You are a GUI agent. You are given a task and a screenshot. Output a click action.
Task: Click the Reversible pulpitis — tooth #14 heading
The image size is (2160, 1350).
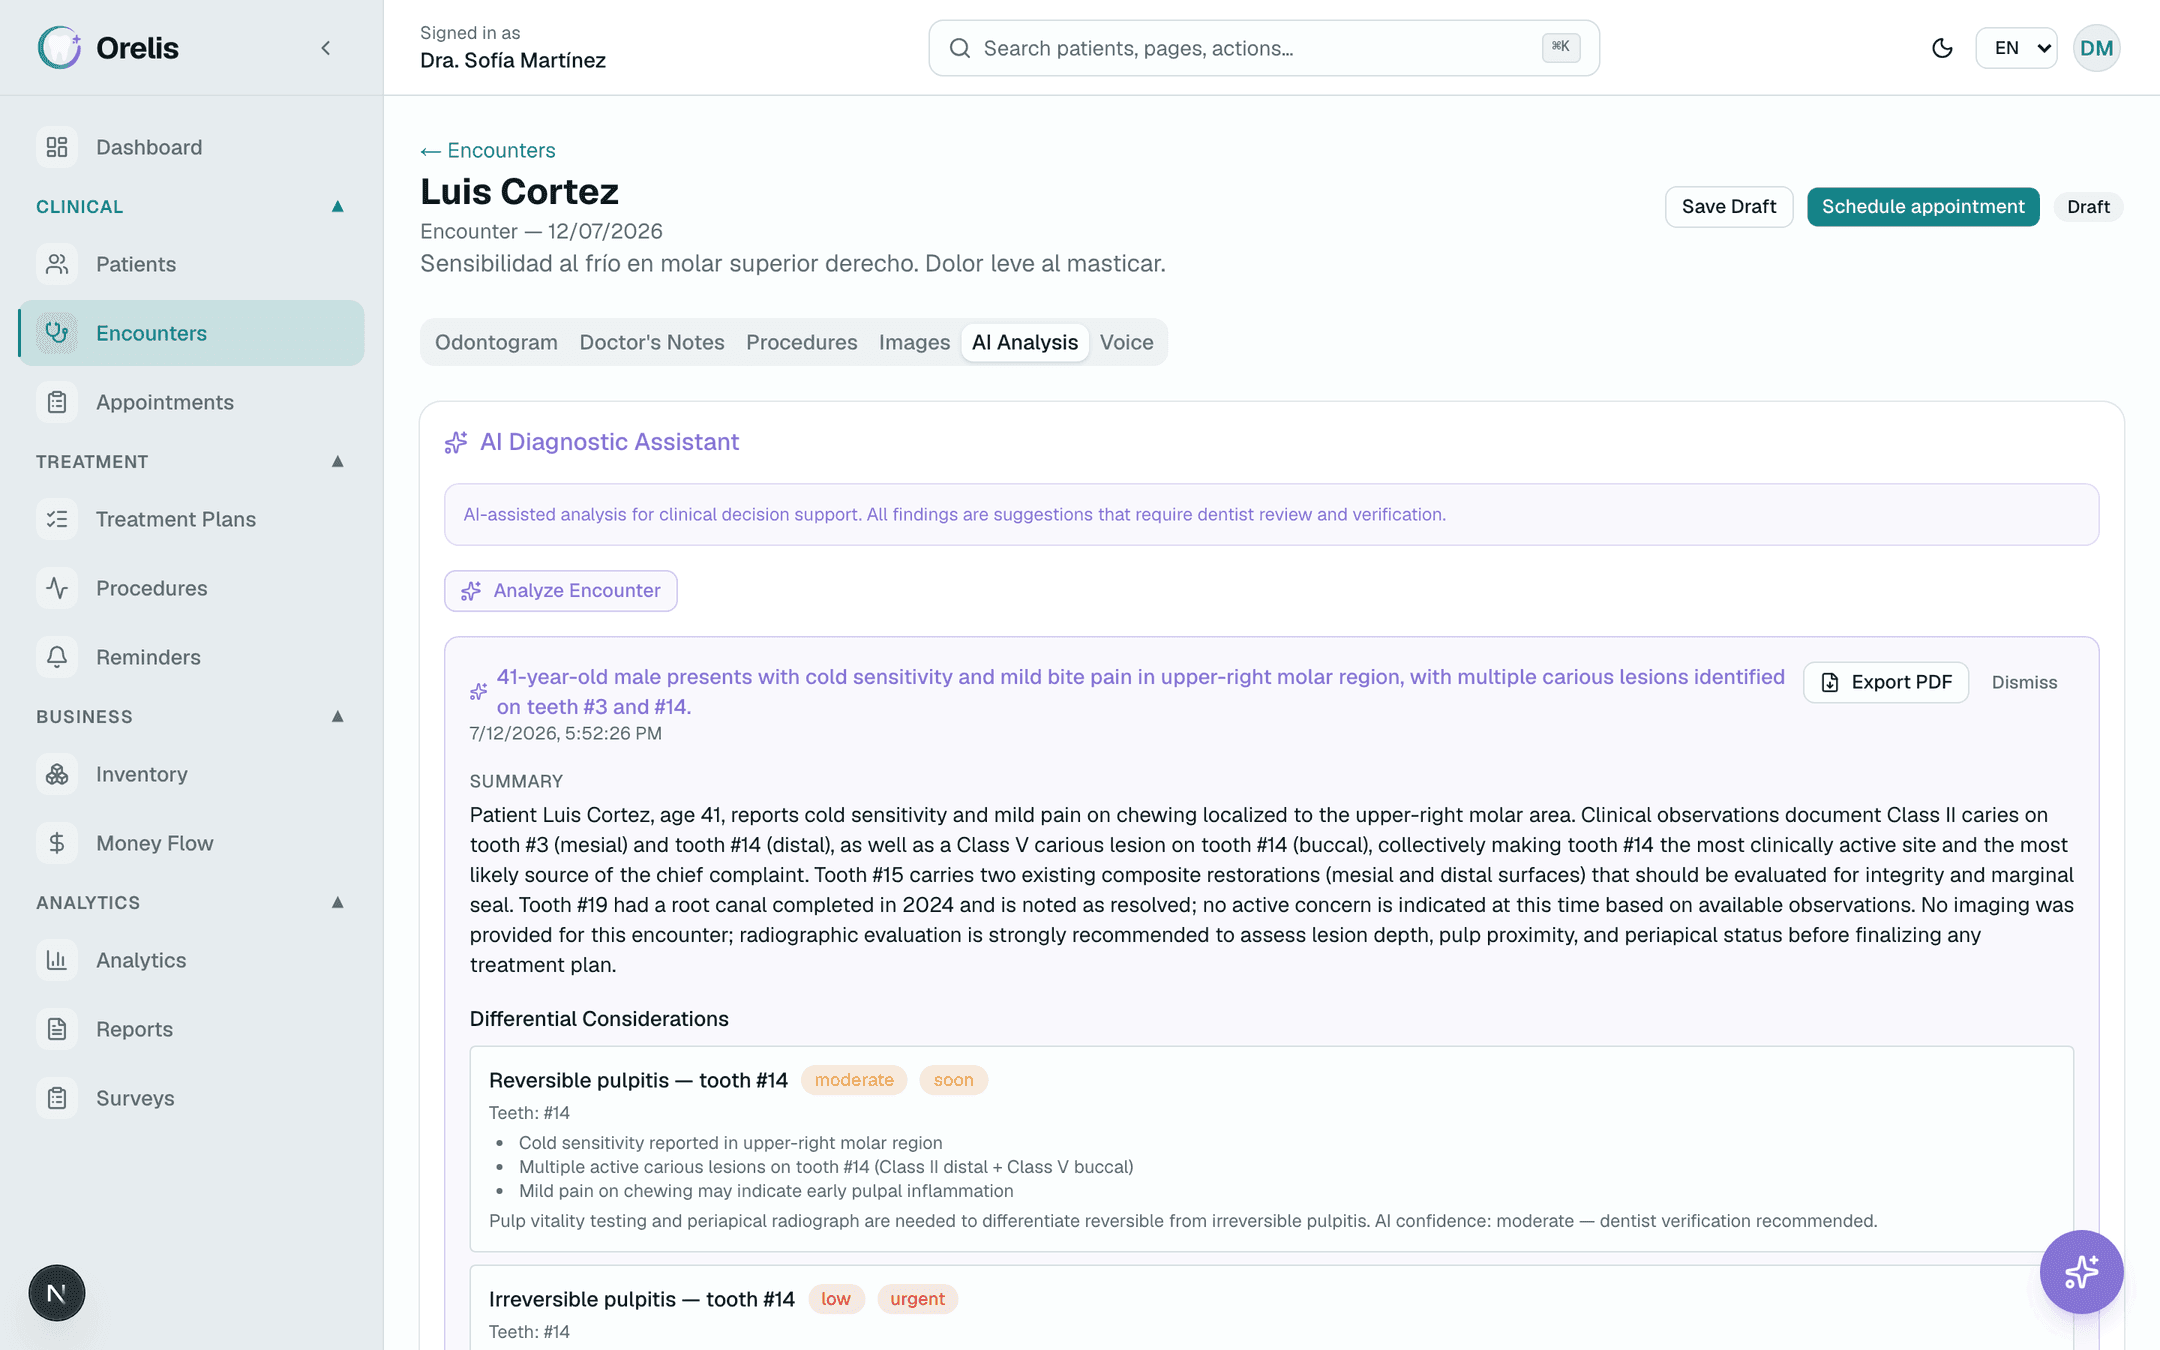(x=638, y=1080)
